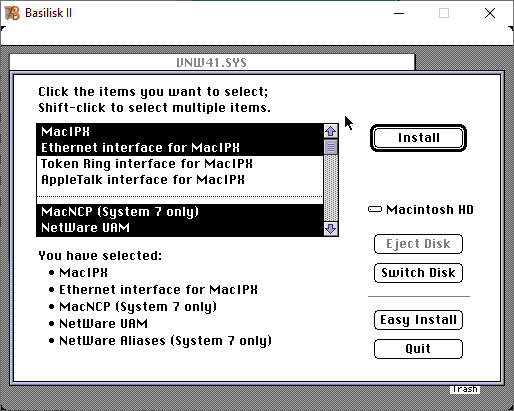Click the Basilisk II app icon
514x411 pixels.
tap(12, 13)
